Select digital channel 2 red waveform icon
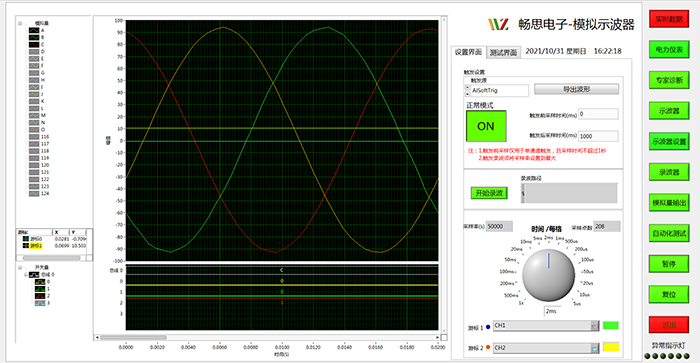 point(40,296)
